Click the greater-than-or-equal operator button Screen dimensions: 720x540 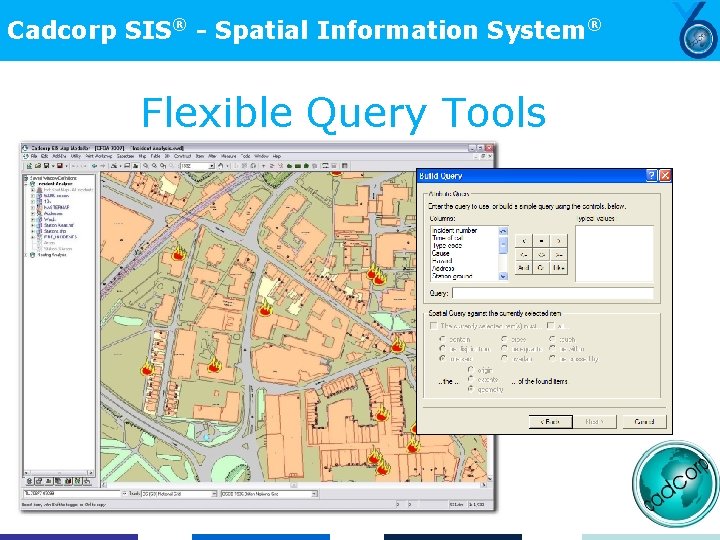pos(559,254)
